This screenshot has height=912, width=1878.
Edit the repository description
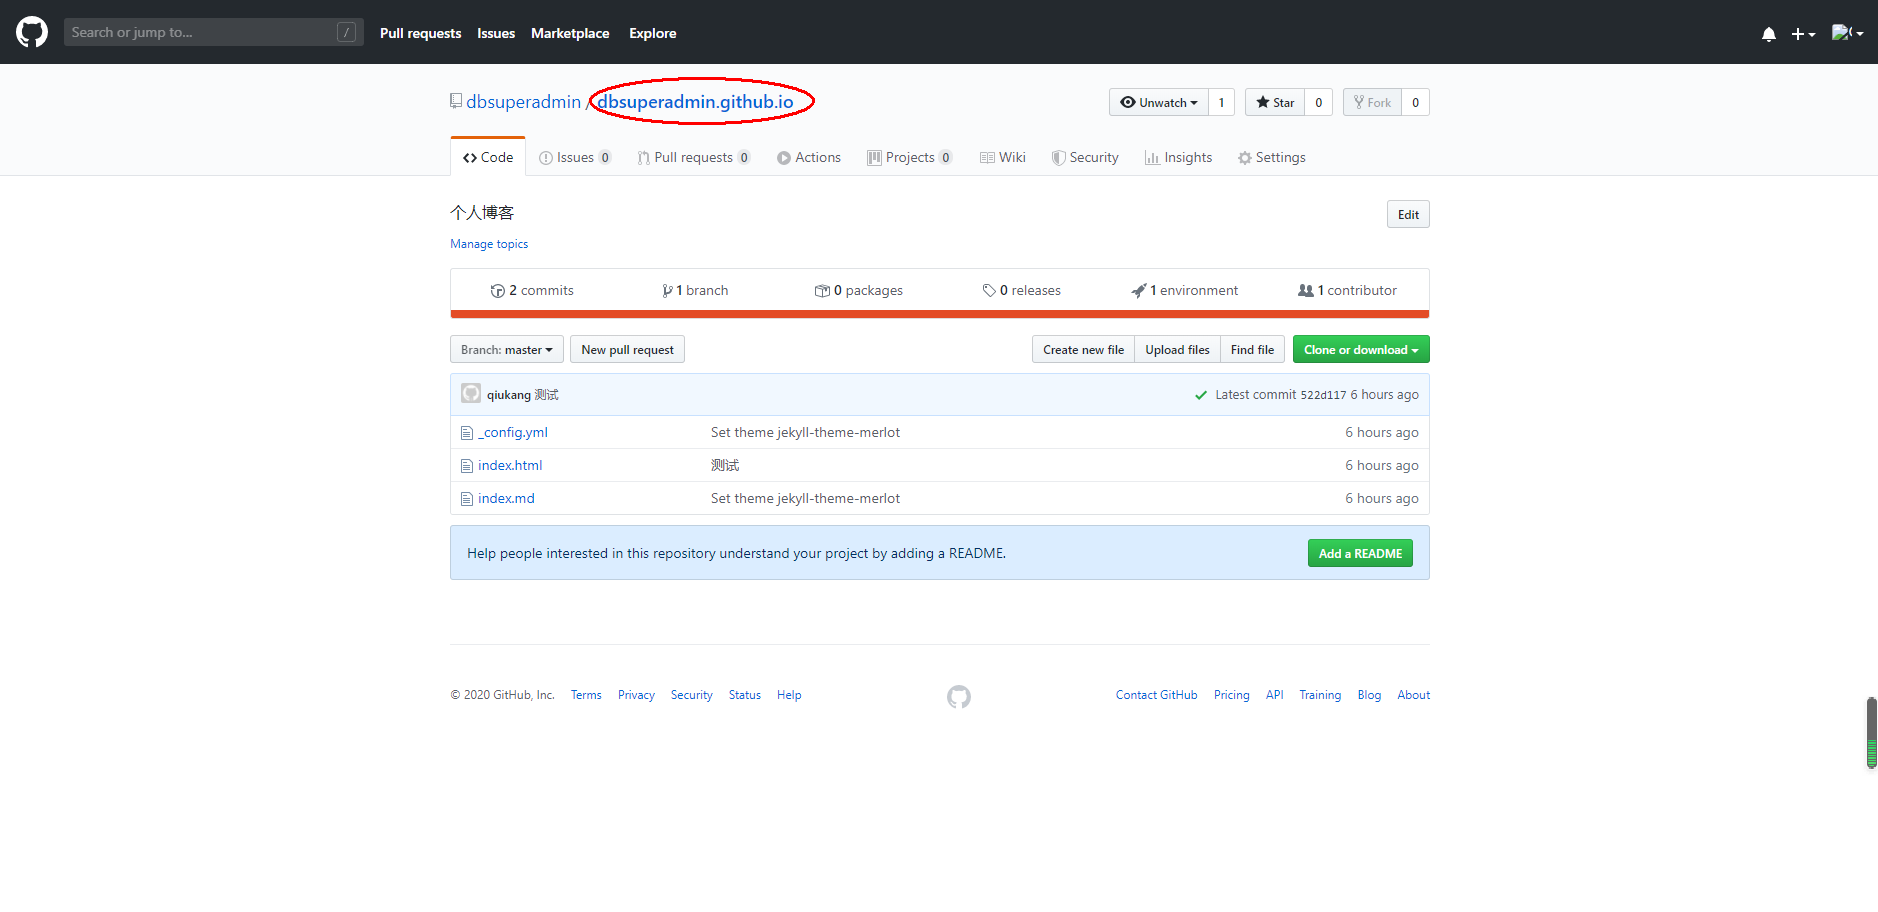click(x=1408, y=214)
